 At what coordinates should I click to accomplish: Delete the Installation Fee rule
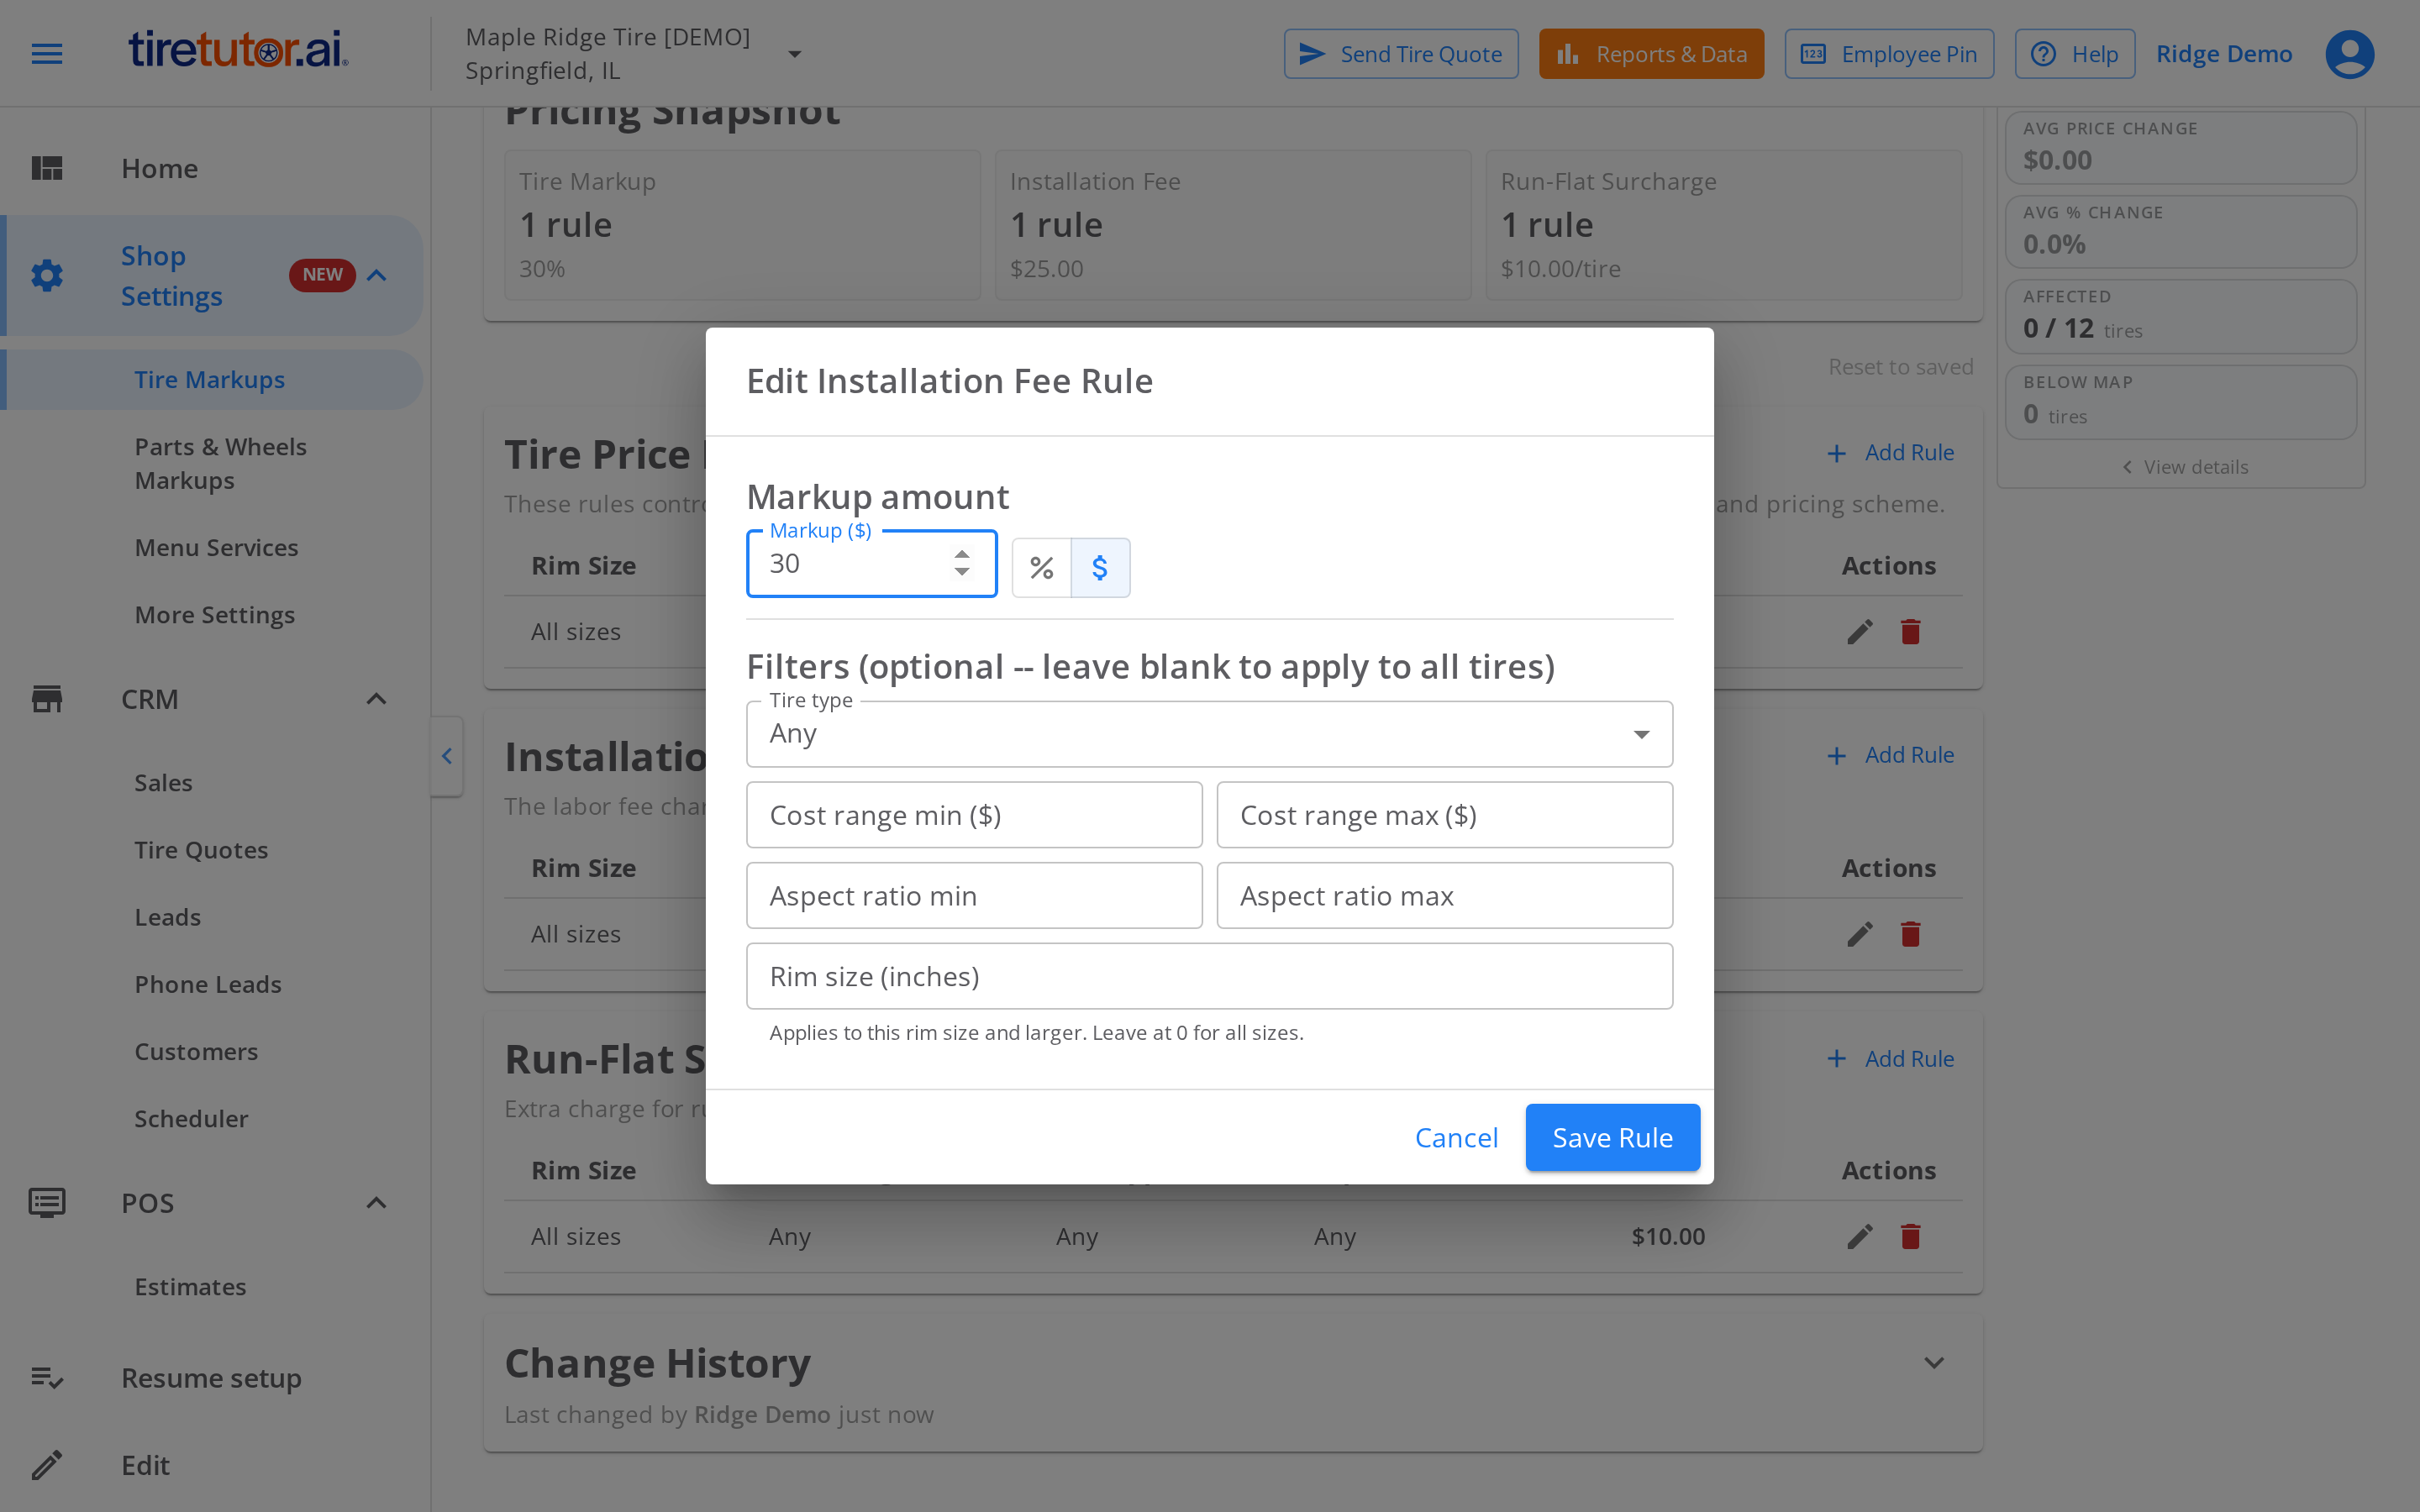(1910, 934)
